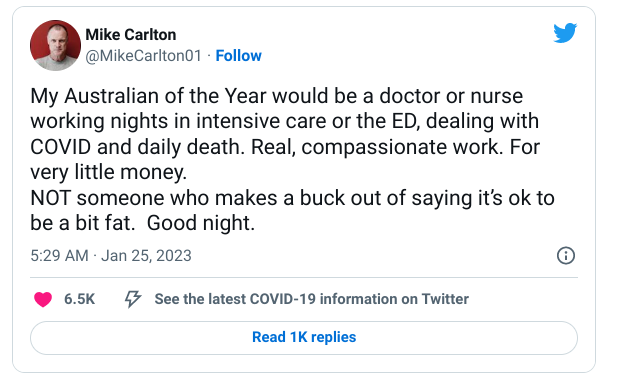Click the tweet's first line about Australian of the Year
This screenshot has width=623, height=381.
click(277, 97)
